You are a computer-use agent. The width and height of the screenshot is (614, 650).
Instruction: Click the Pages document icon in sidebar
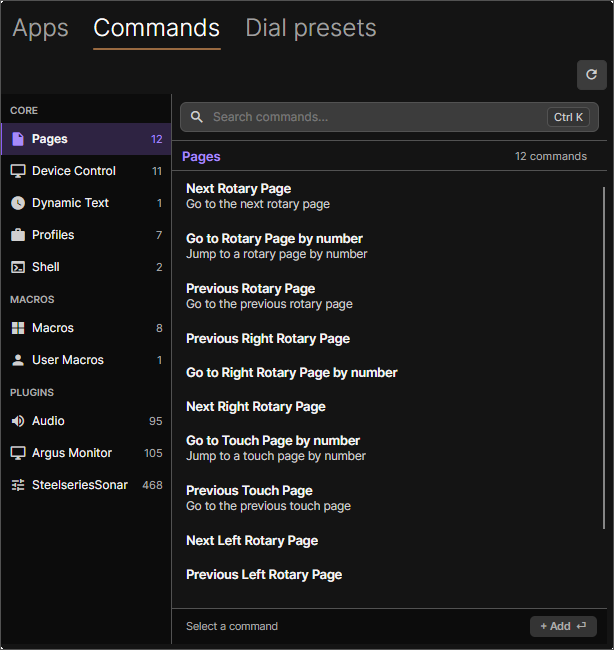(x=18, y=139)
